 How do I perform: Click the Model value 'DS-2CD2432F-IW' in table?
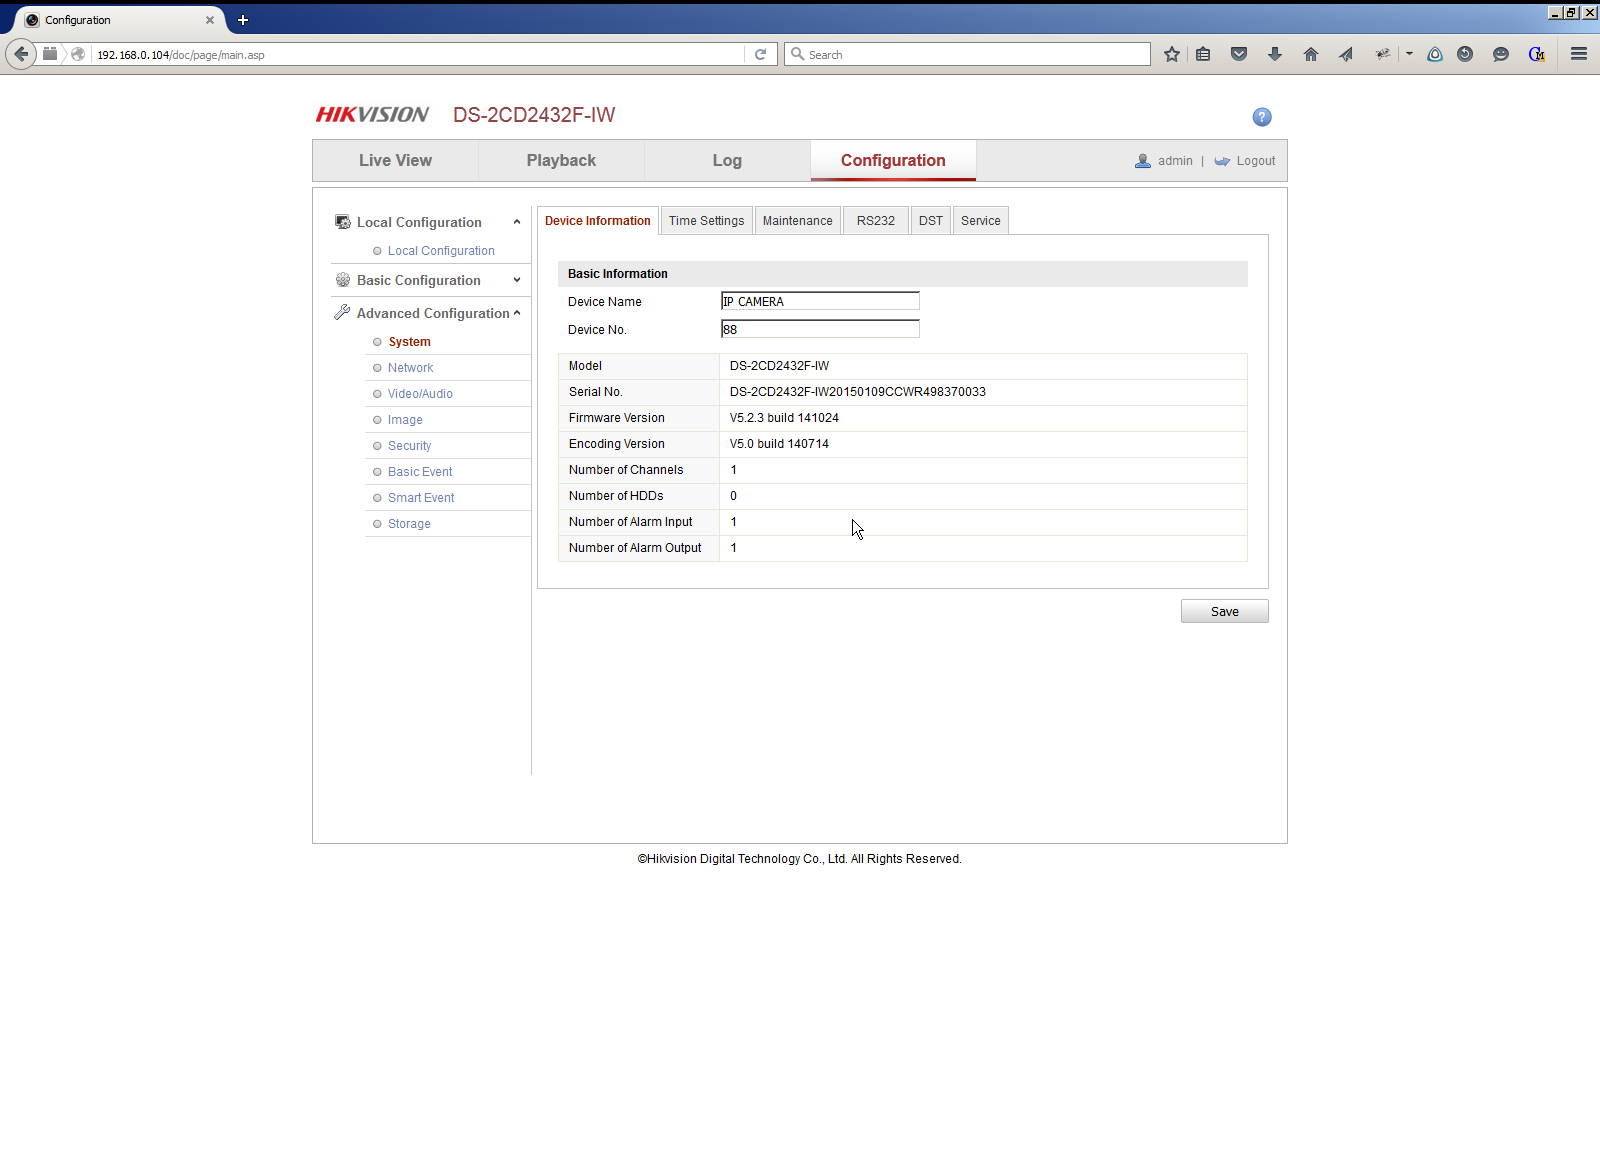(779, 366)
